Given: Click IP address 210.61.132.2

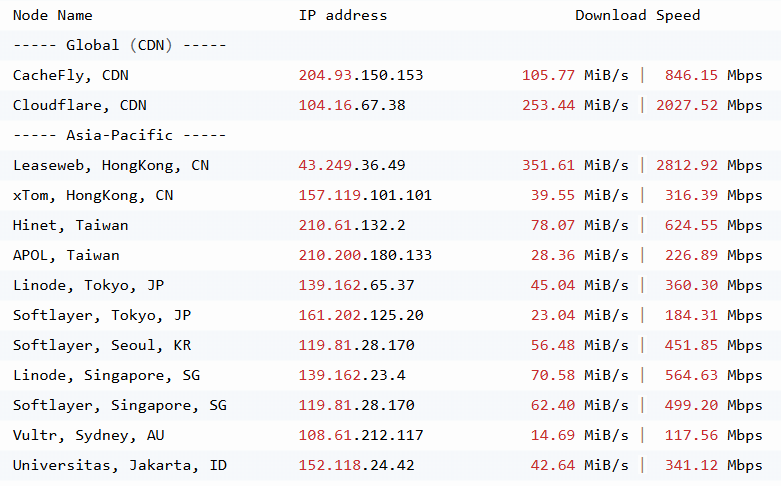Looking at the screenshot, I should [352, 226].
